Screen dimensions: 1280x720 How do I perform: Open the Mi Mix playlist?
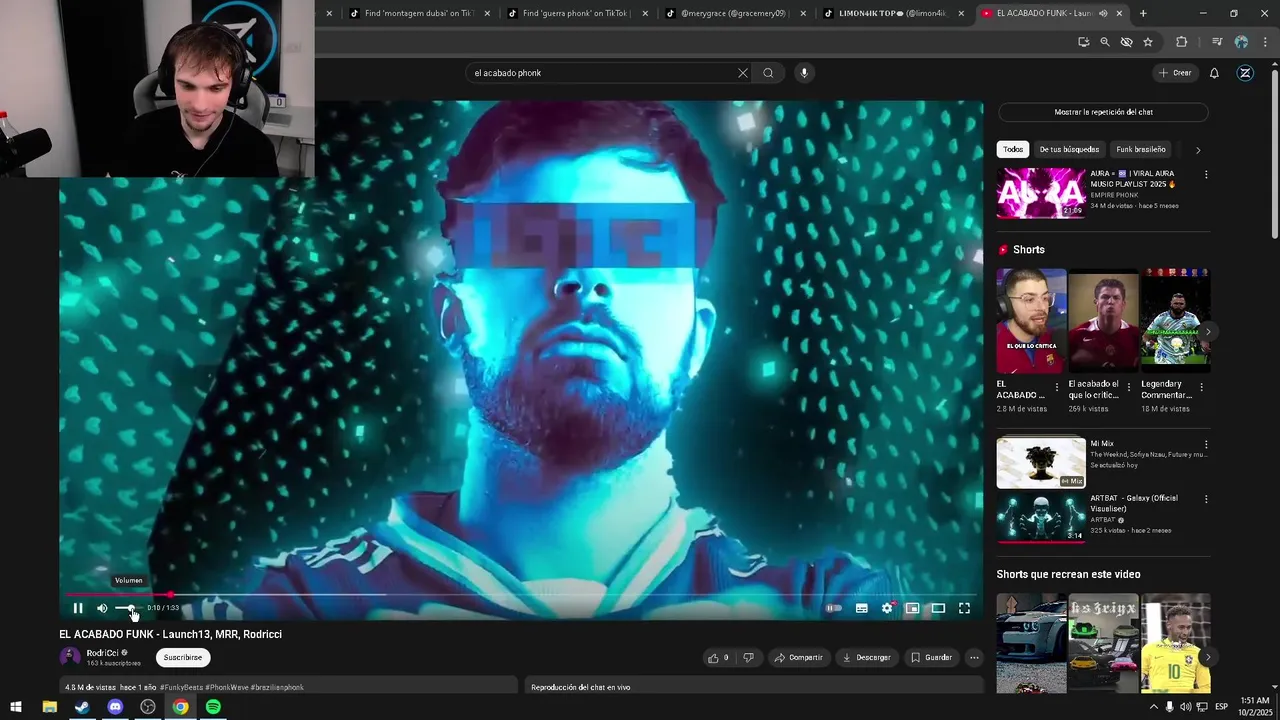[x=1041, y=462]
